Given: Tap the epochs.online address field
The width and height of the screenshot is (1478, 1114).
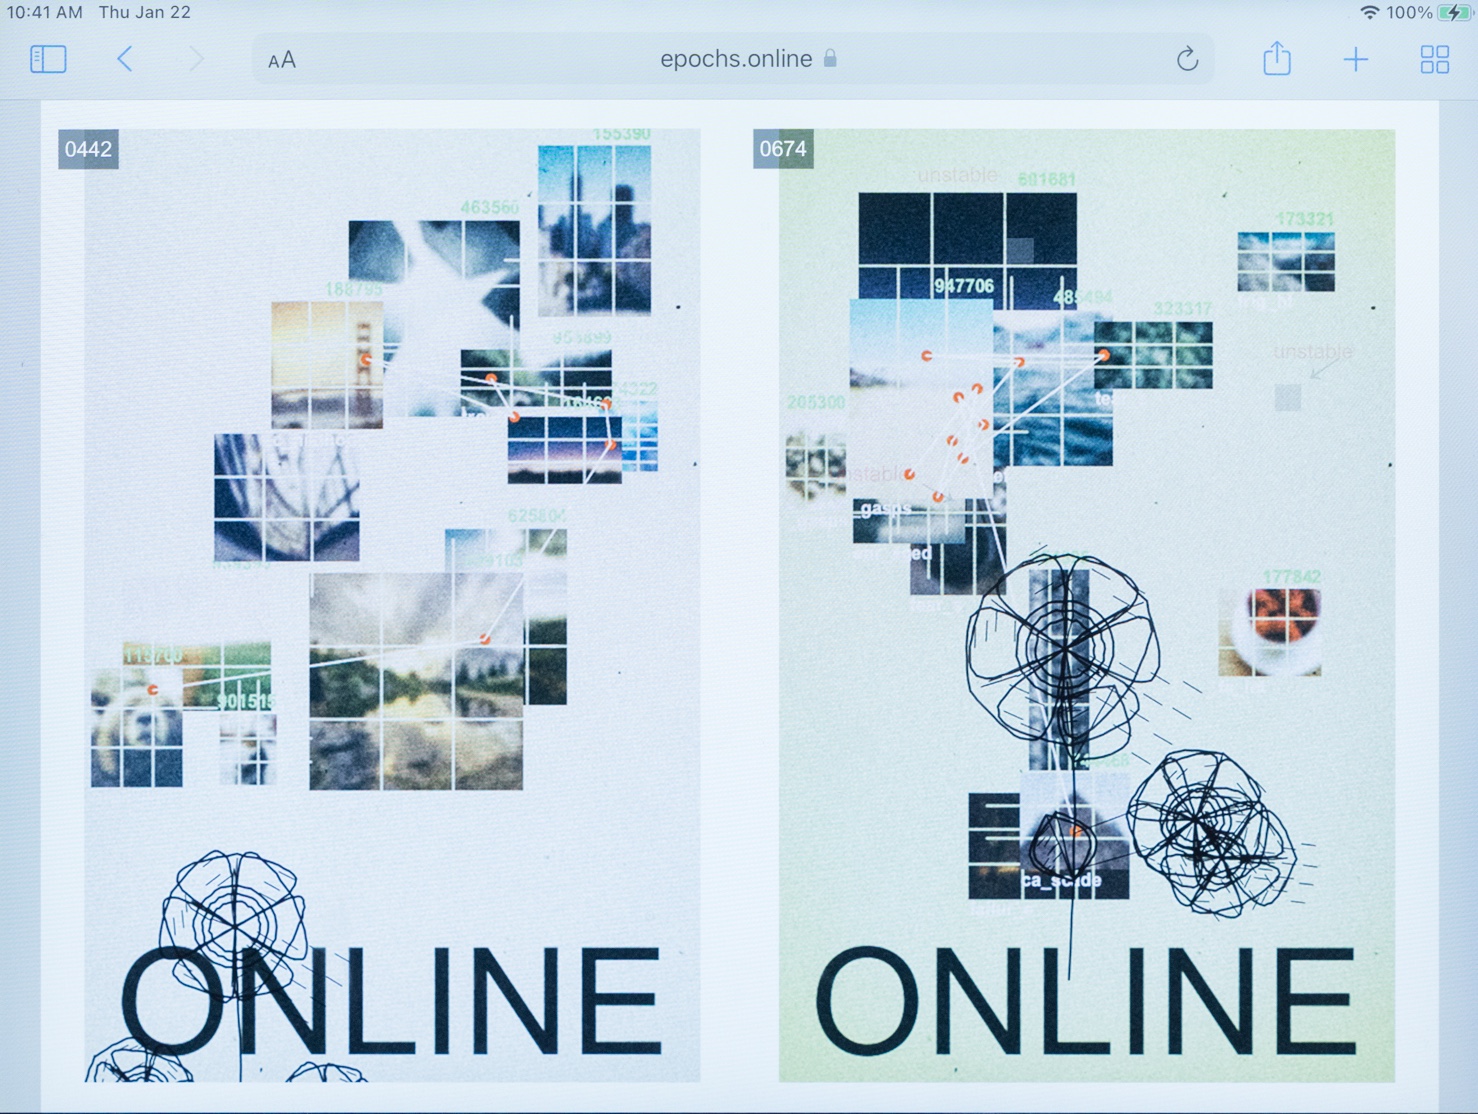Looking at the screenshot, I should tap(735, 59).
